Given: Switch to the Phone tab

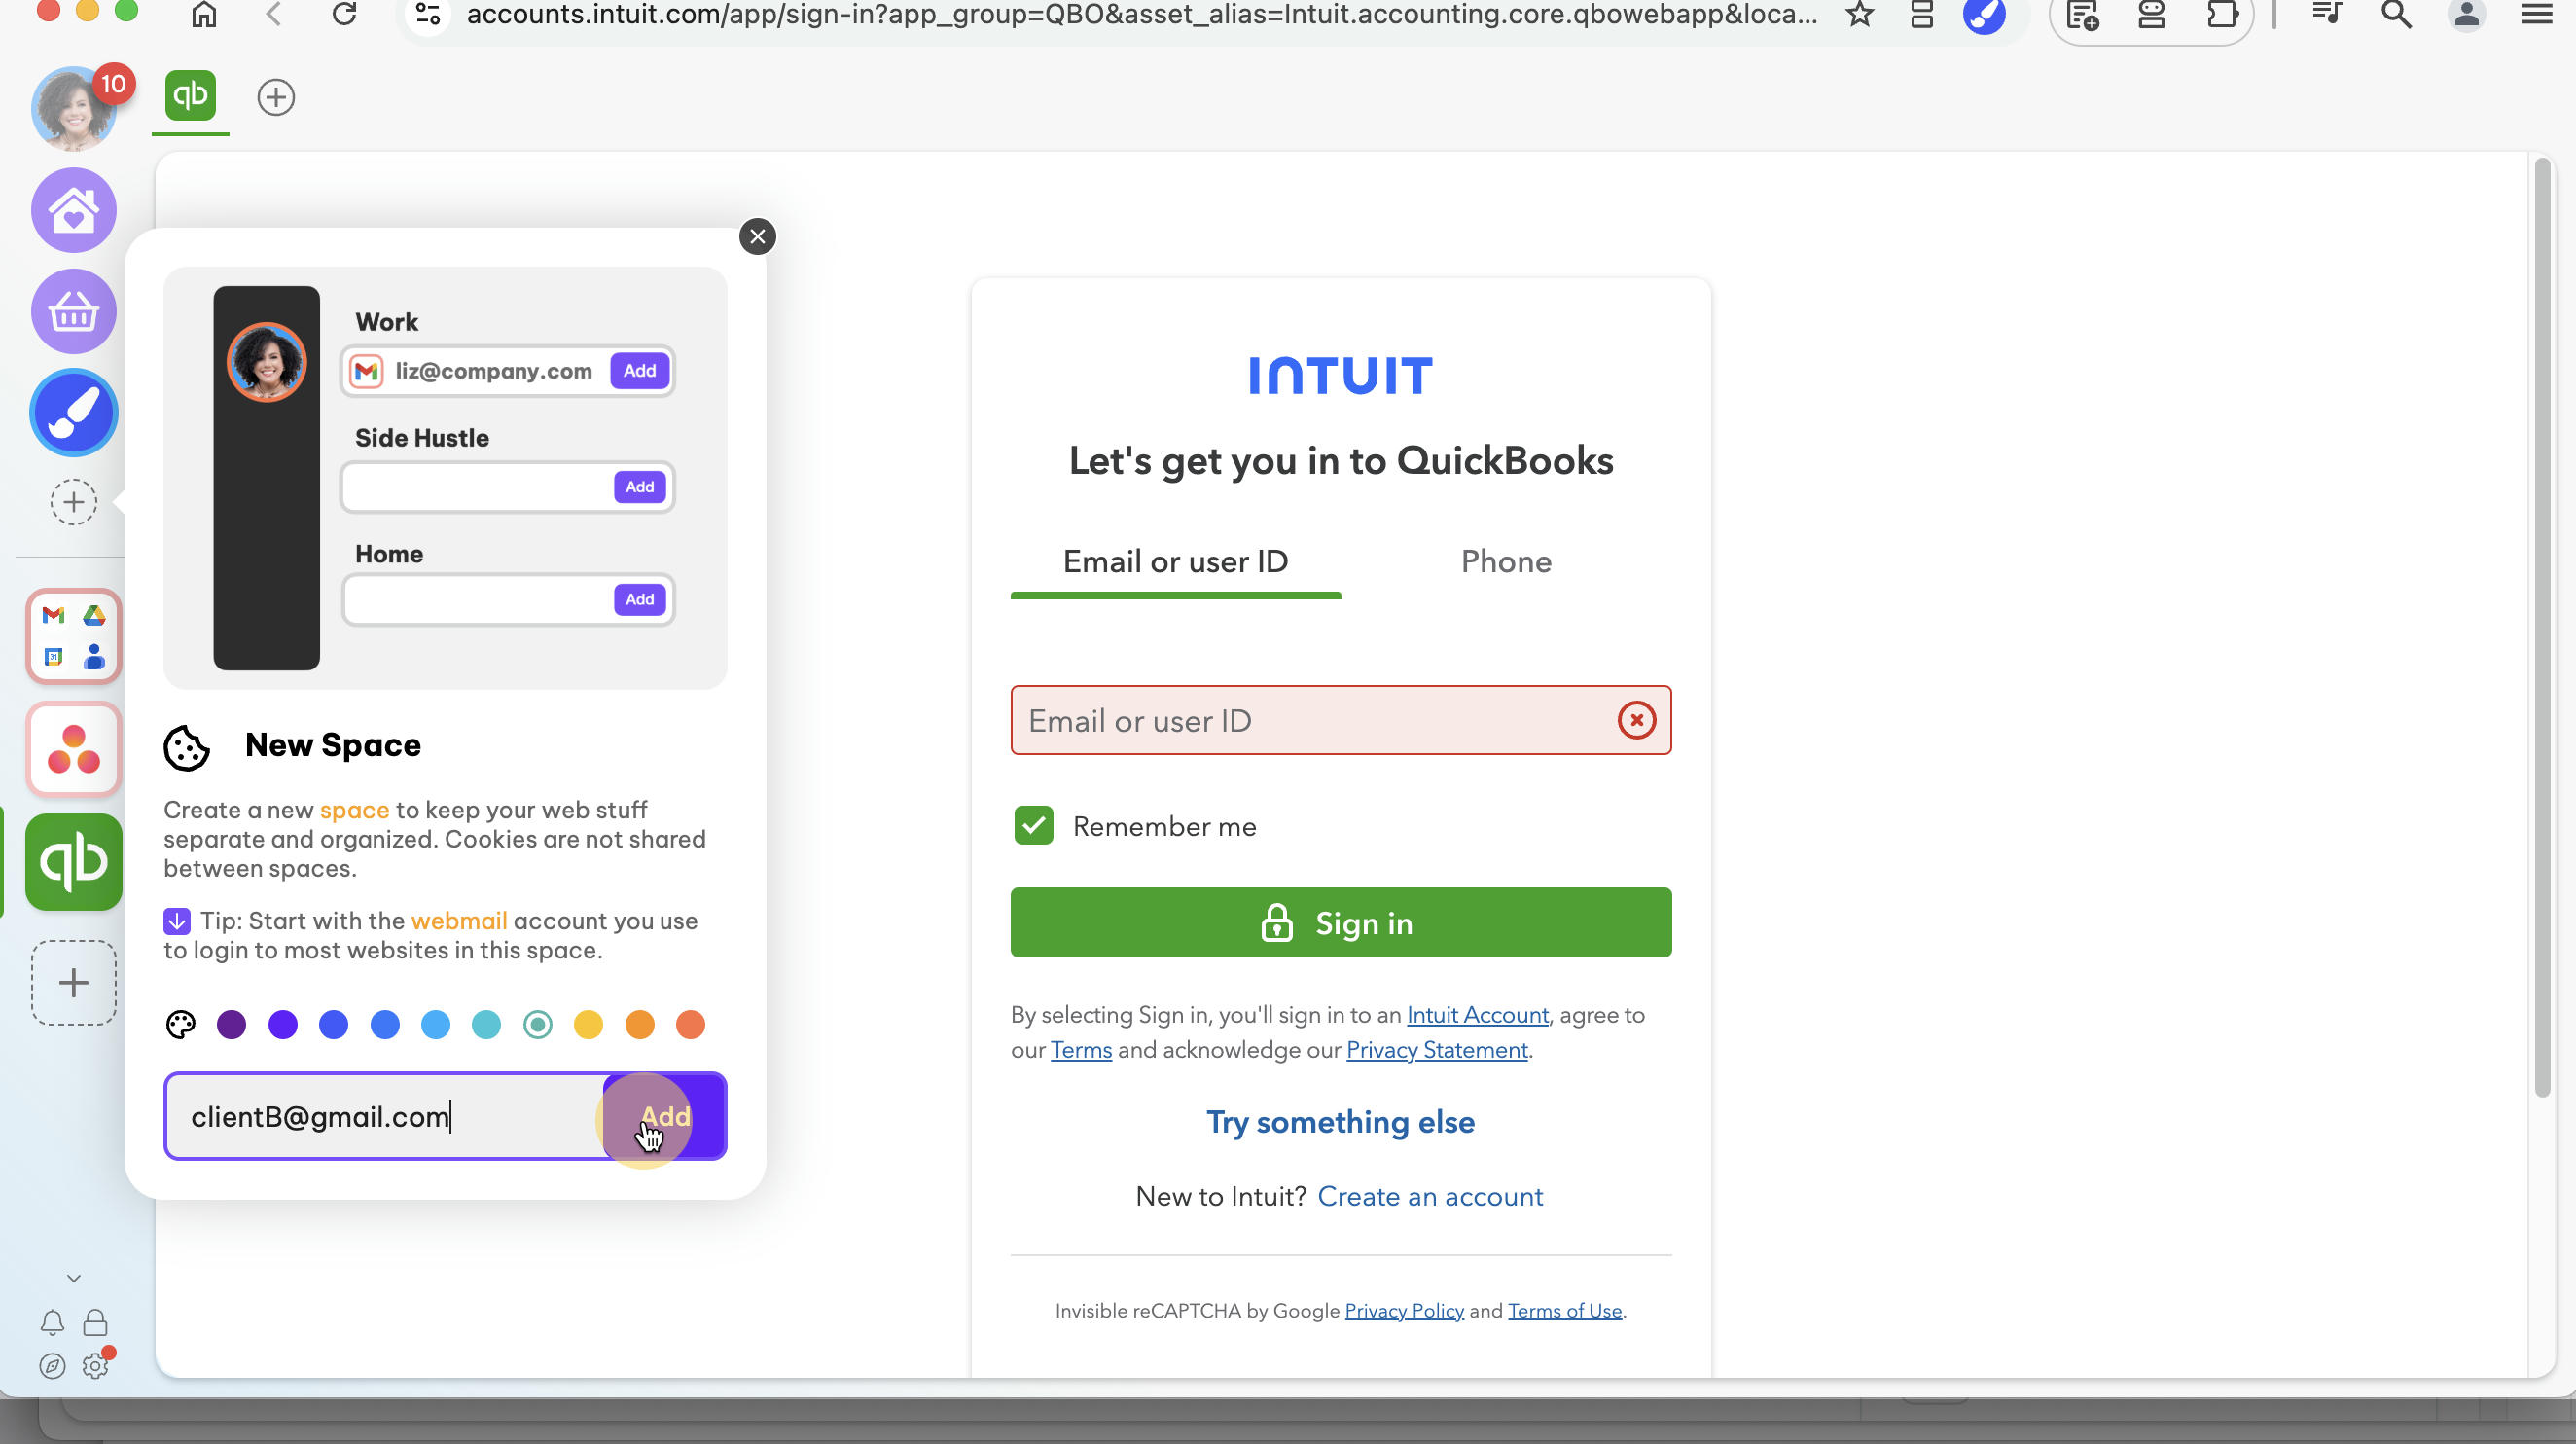Looking at the screenshot, I should pyautogui.click(x=1506, y=561).
